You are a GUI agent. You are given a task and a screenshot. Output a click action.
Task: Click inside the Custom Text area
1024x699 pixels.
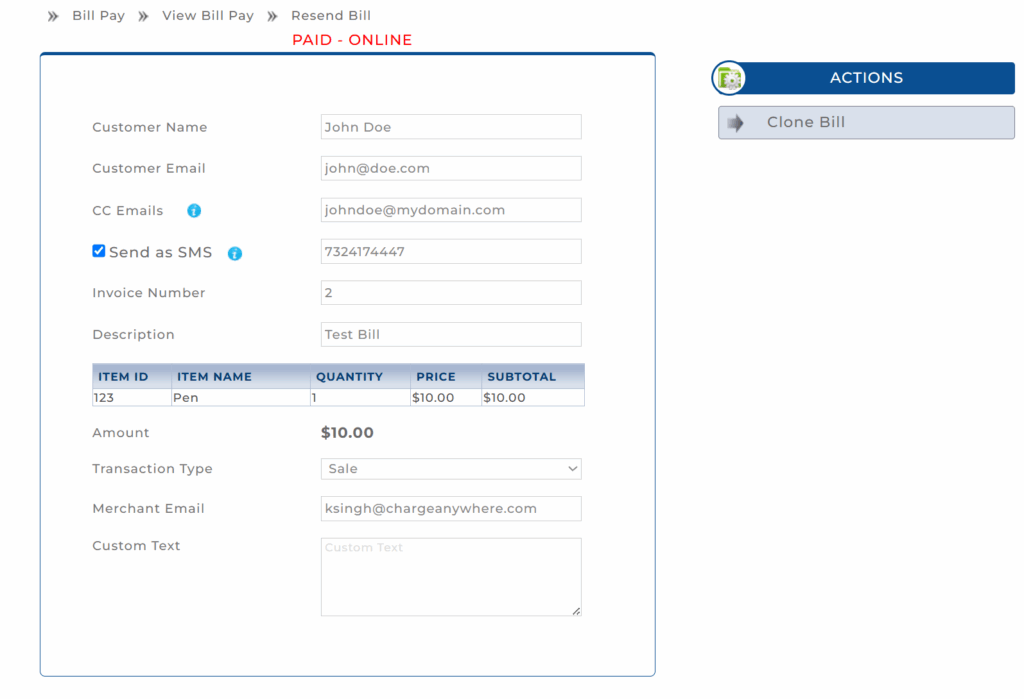pyautogui.click(x=450, y=577)
